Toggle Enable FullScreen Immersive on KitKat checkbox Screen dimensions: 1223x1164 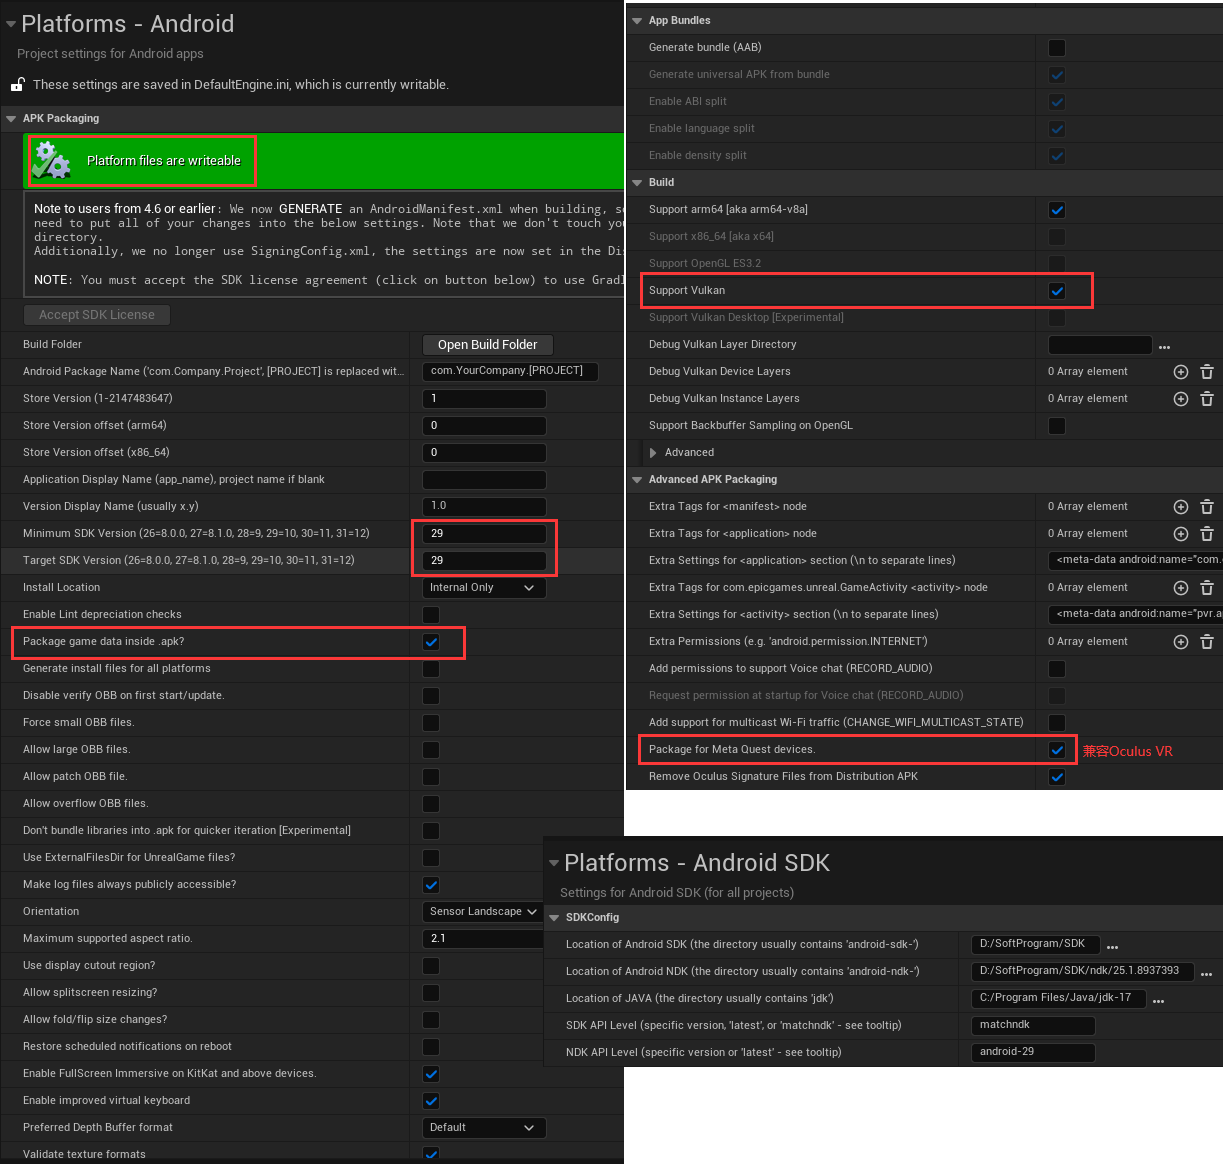point(431,1074)
